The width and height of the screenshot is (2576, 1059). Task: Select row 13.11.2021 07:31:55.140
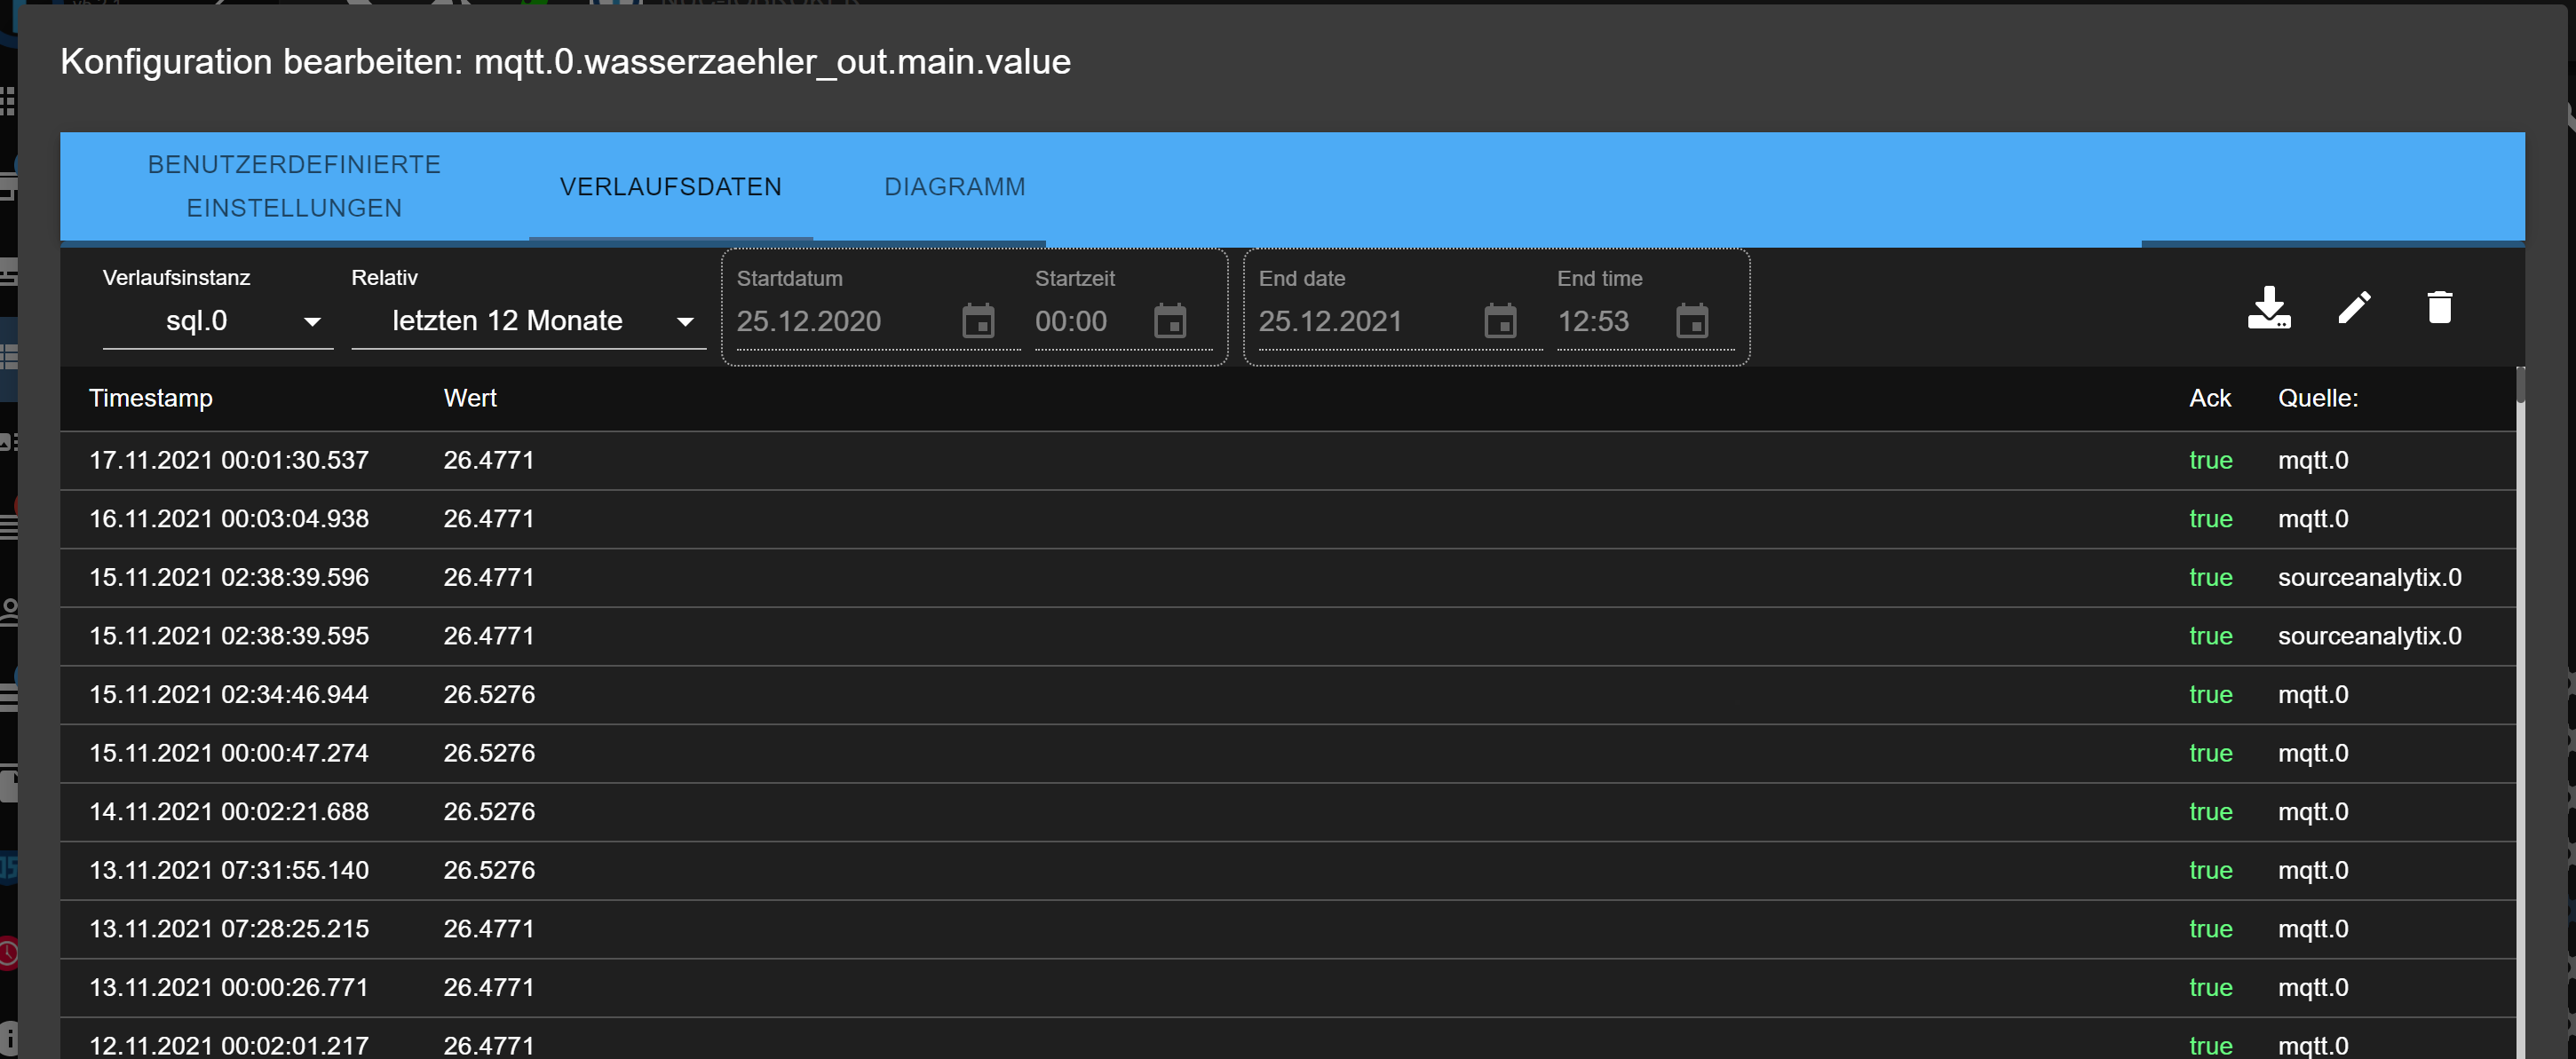pos(1287,870)
